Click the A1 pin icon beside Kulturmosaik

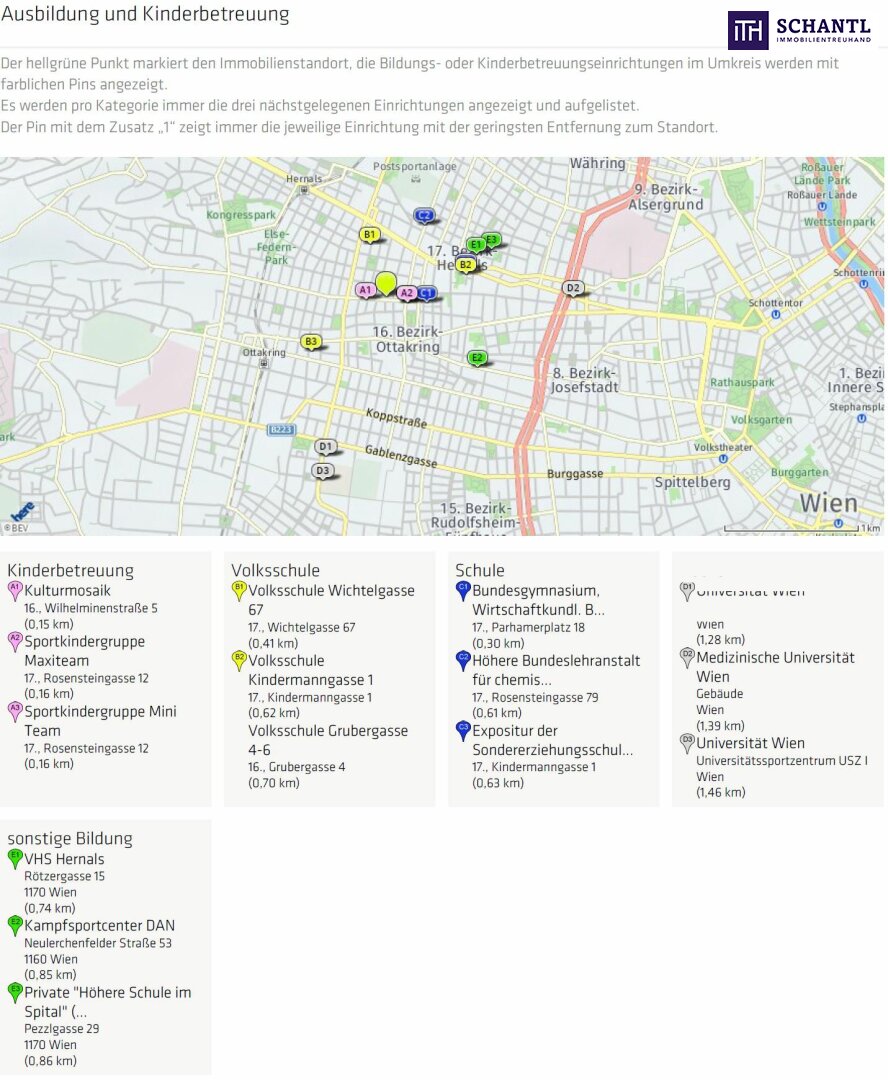14,591
